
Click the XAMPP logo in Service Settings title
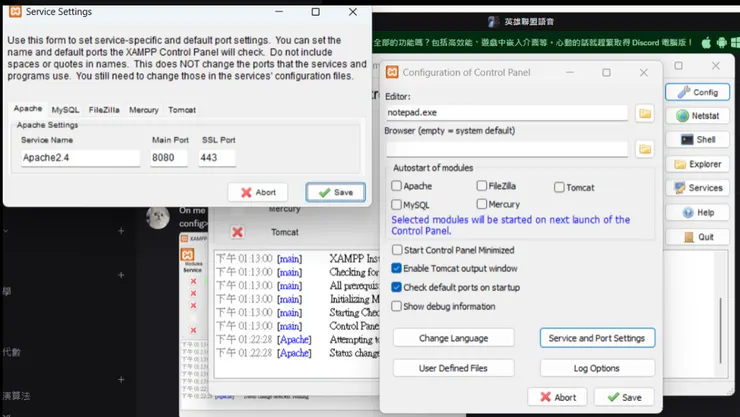click(x=15, y=11)
